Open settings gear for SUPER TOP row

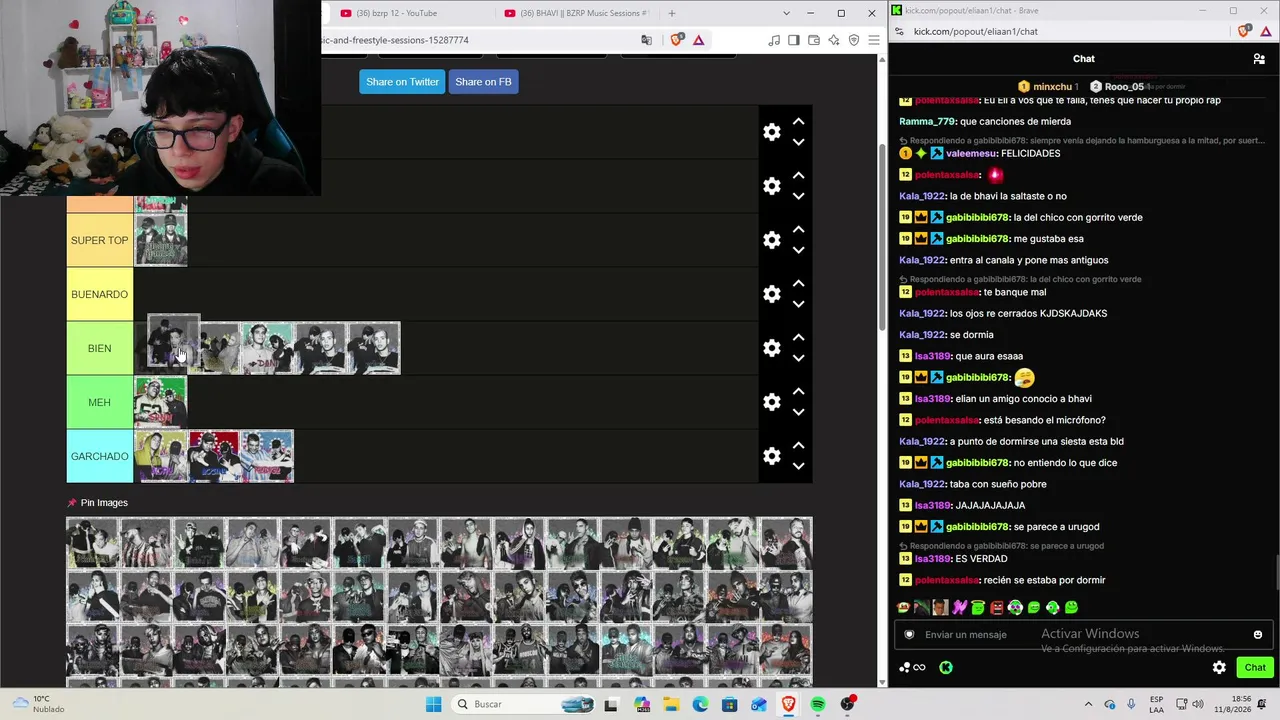[x=772, y=240]
